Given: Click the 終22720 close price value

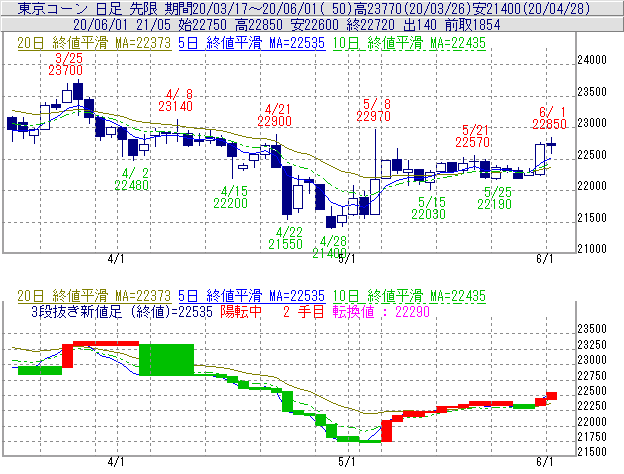Looking at the screenshot, I should (x=370, y=25).
